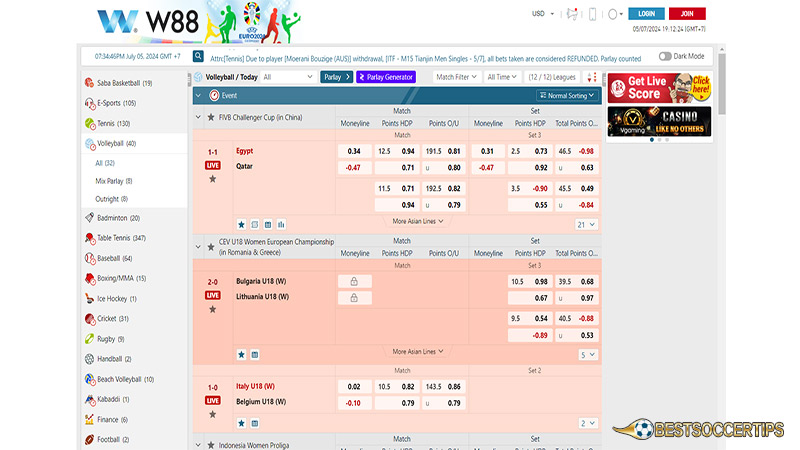This screenshot has height=450, width=800.
Task: Open the Parlay Generator button
Action: pos(386,77)
